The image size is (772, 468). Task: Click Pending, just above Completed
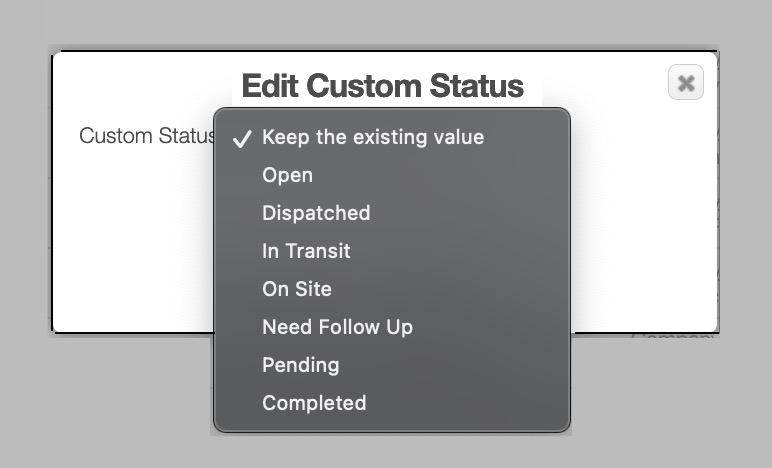pos(300,365)
